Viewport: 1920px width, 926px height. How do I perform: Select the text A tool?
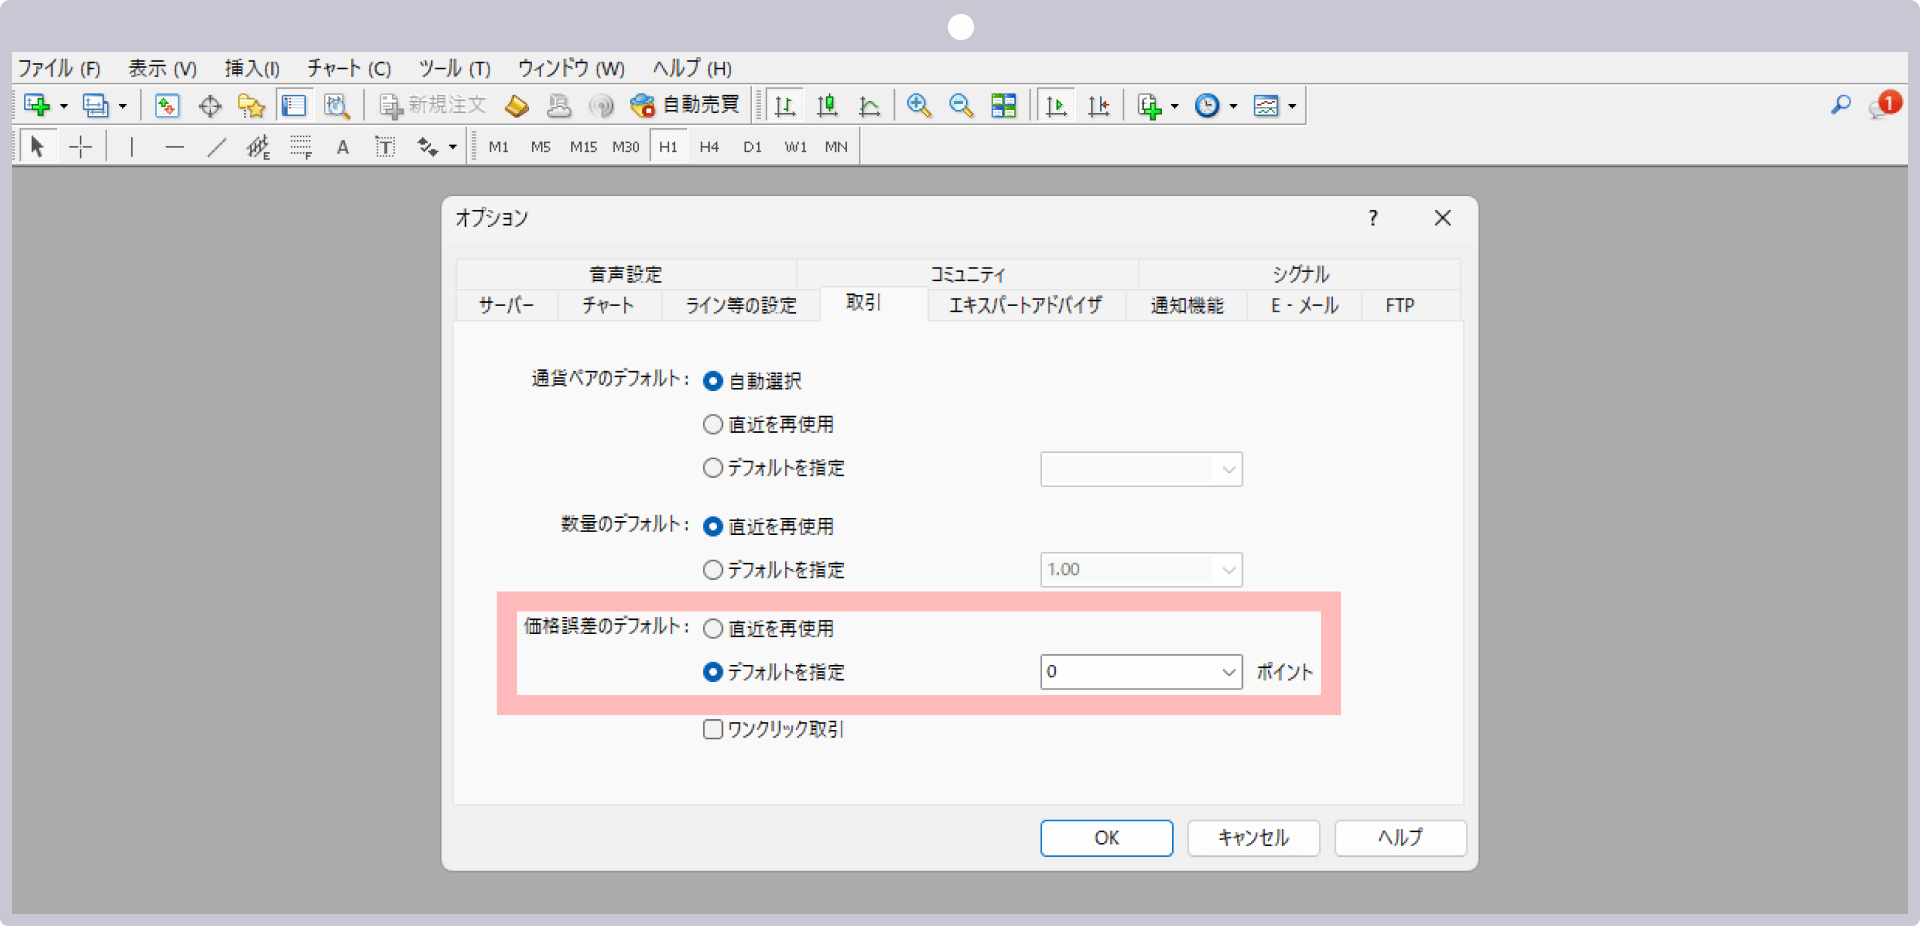point(343,147)
